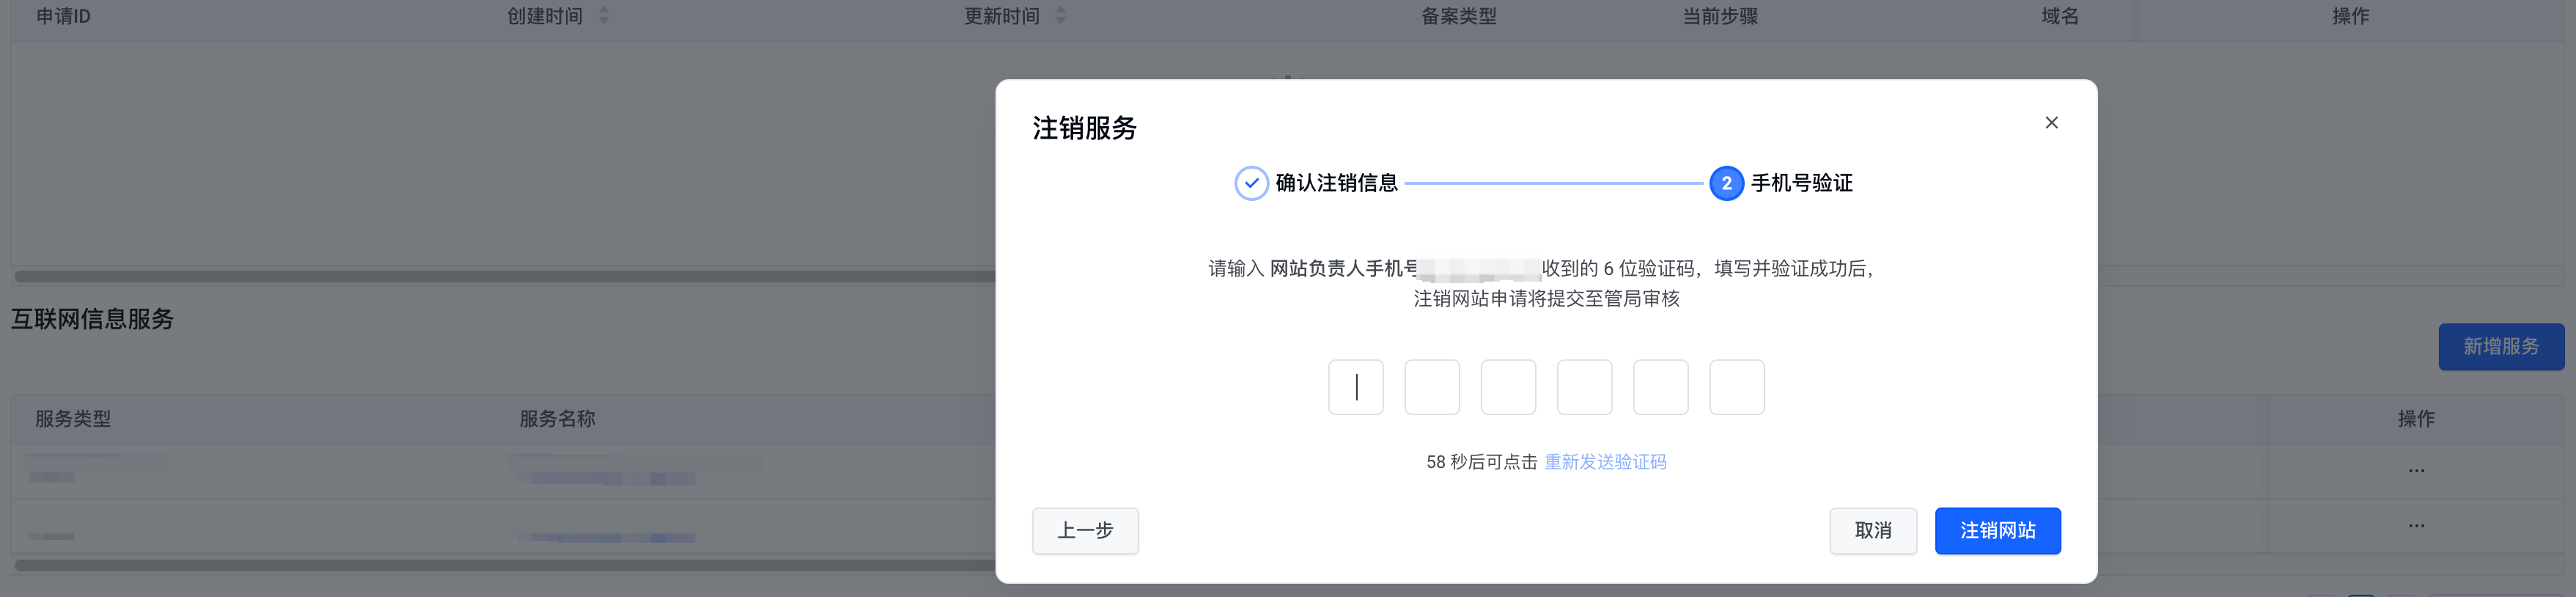This screenshot has height=597, width=2576.
Task: Confirm with the 注销网站 button
Action: tap(1997, 530)
